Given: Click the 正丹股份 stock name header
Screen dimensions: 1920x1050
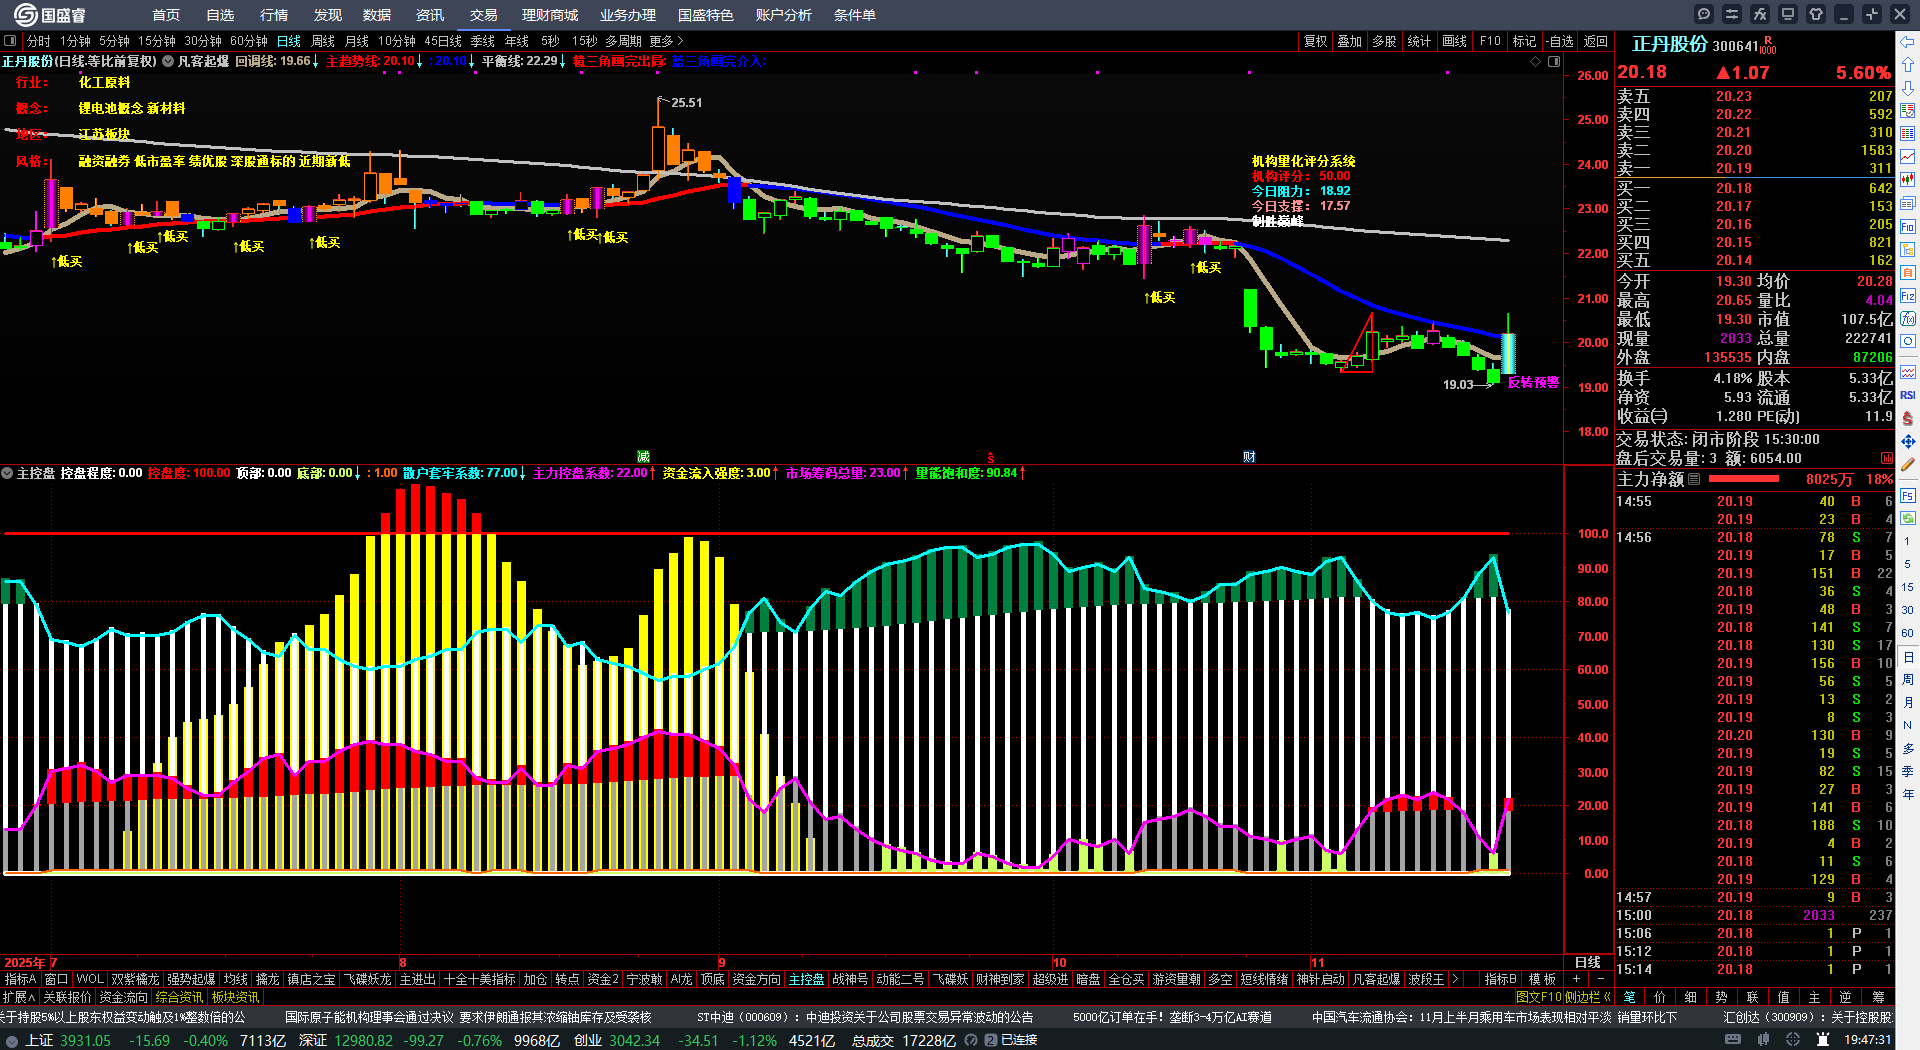Looking at the screenshot, I should click(1670, 45).
